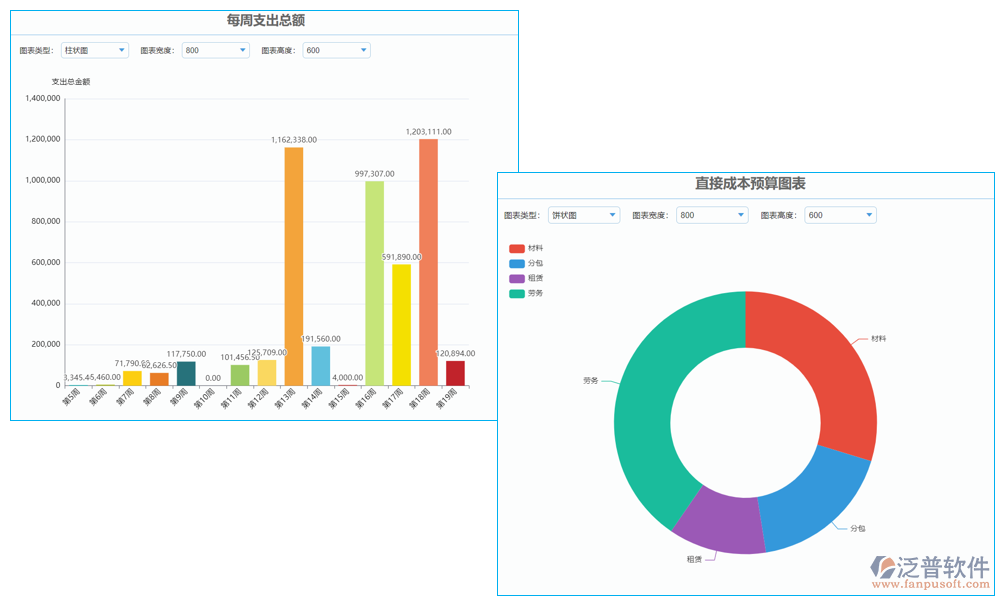Image resolution: width=1000 pixels, height=600 pixels.
Task: Toggle the 租赁 legend entry
Action: point(529,277)
